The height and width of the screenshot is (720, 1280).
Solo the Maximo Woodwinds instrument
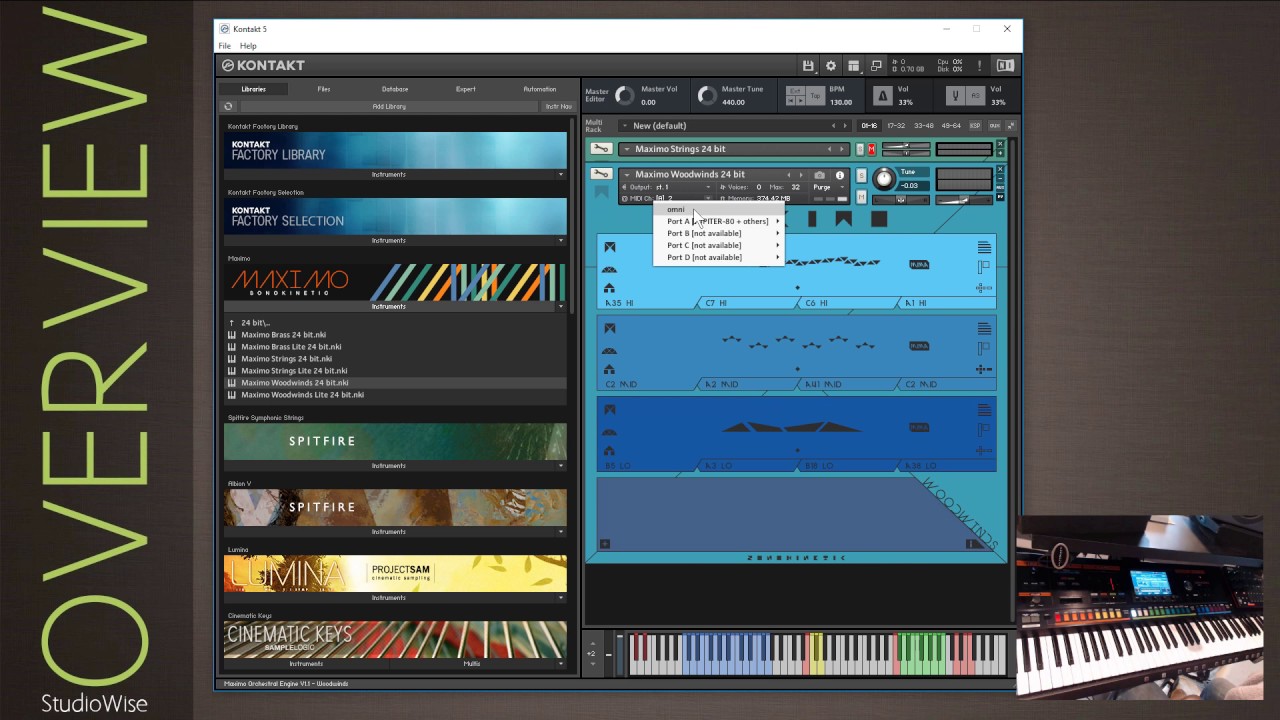pyautogui.click(x=861, y=176)
